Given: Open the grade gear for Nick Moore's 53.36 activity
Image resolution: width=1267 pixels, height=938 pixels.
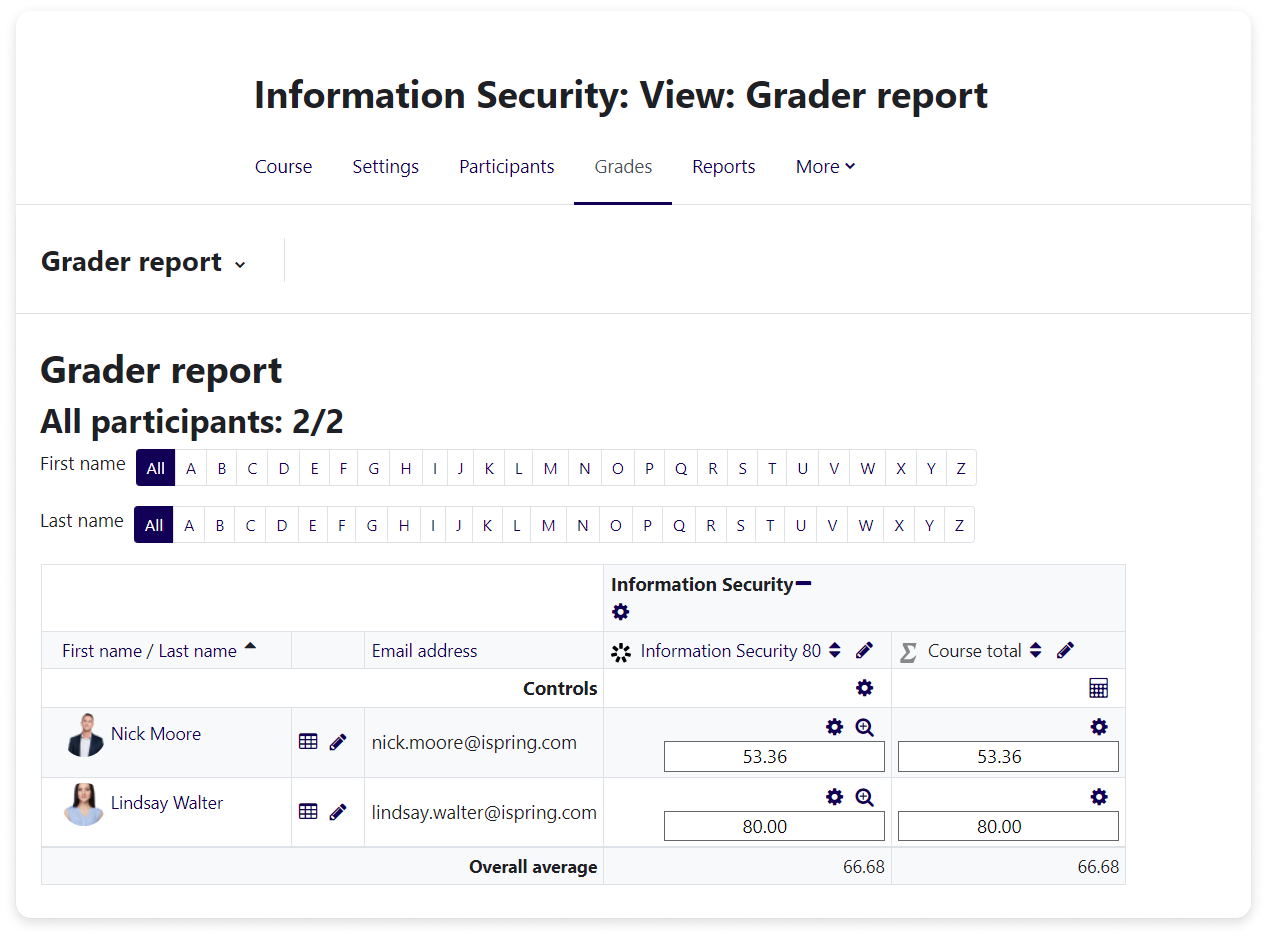Looking at the screenshot, I should pos(835,727).
